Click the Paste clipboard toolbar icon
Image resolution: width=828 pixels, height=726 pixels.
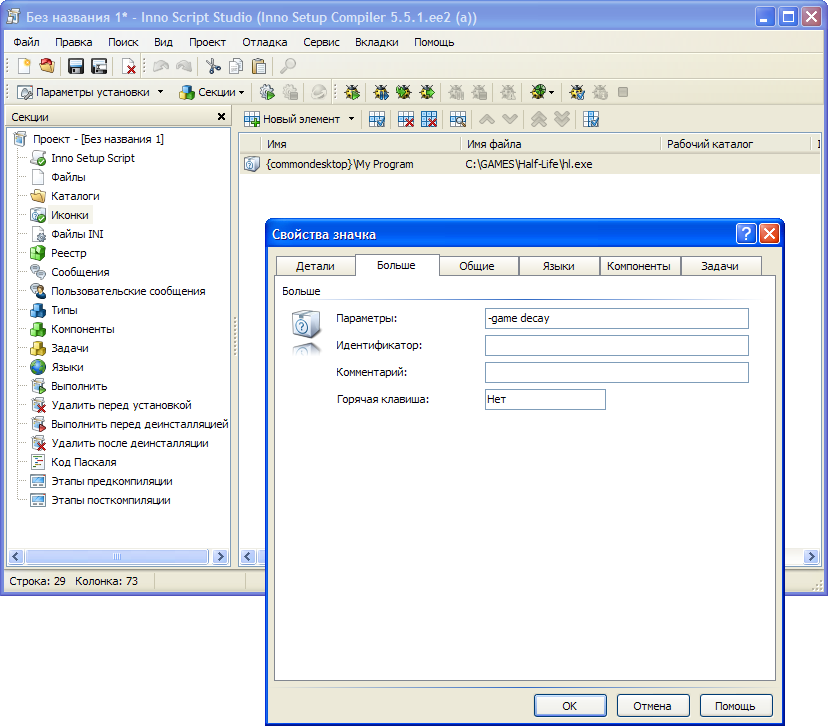[259, 66]
